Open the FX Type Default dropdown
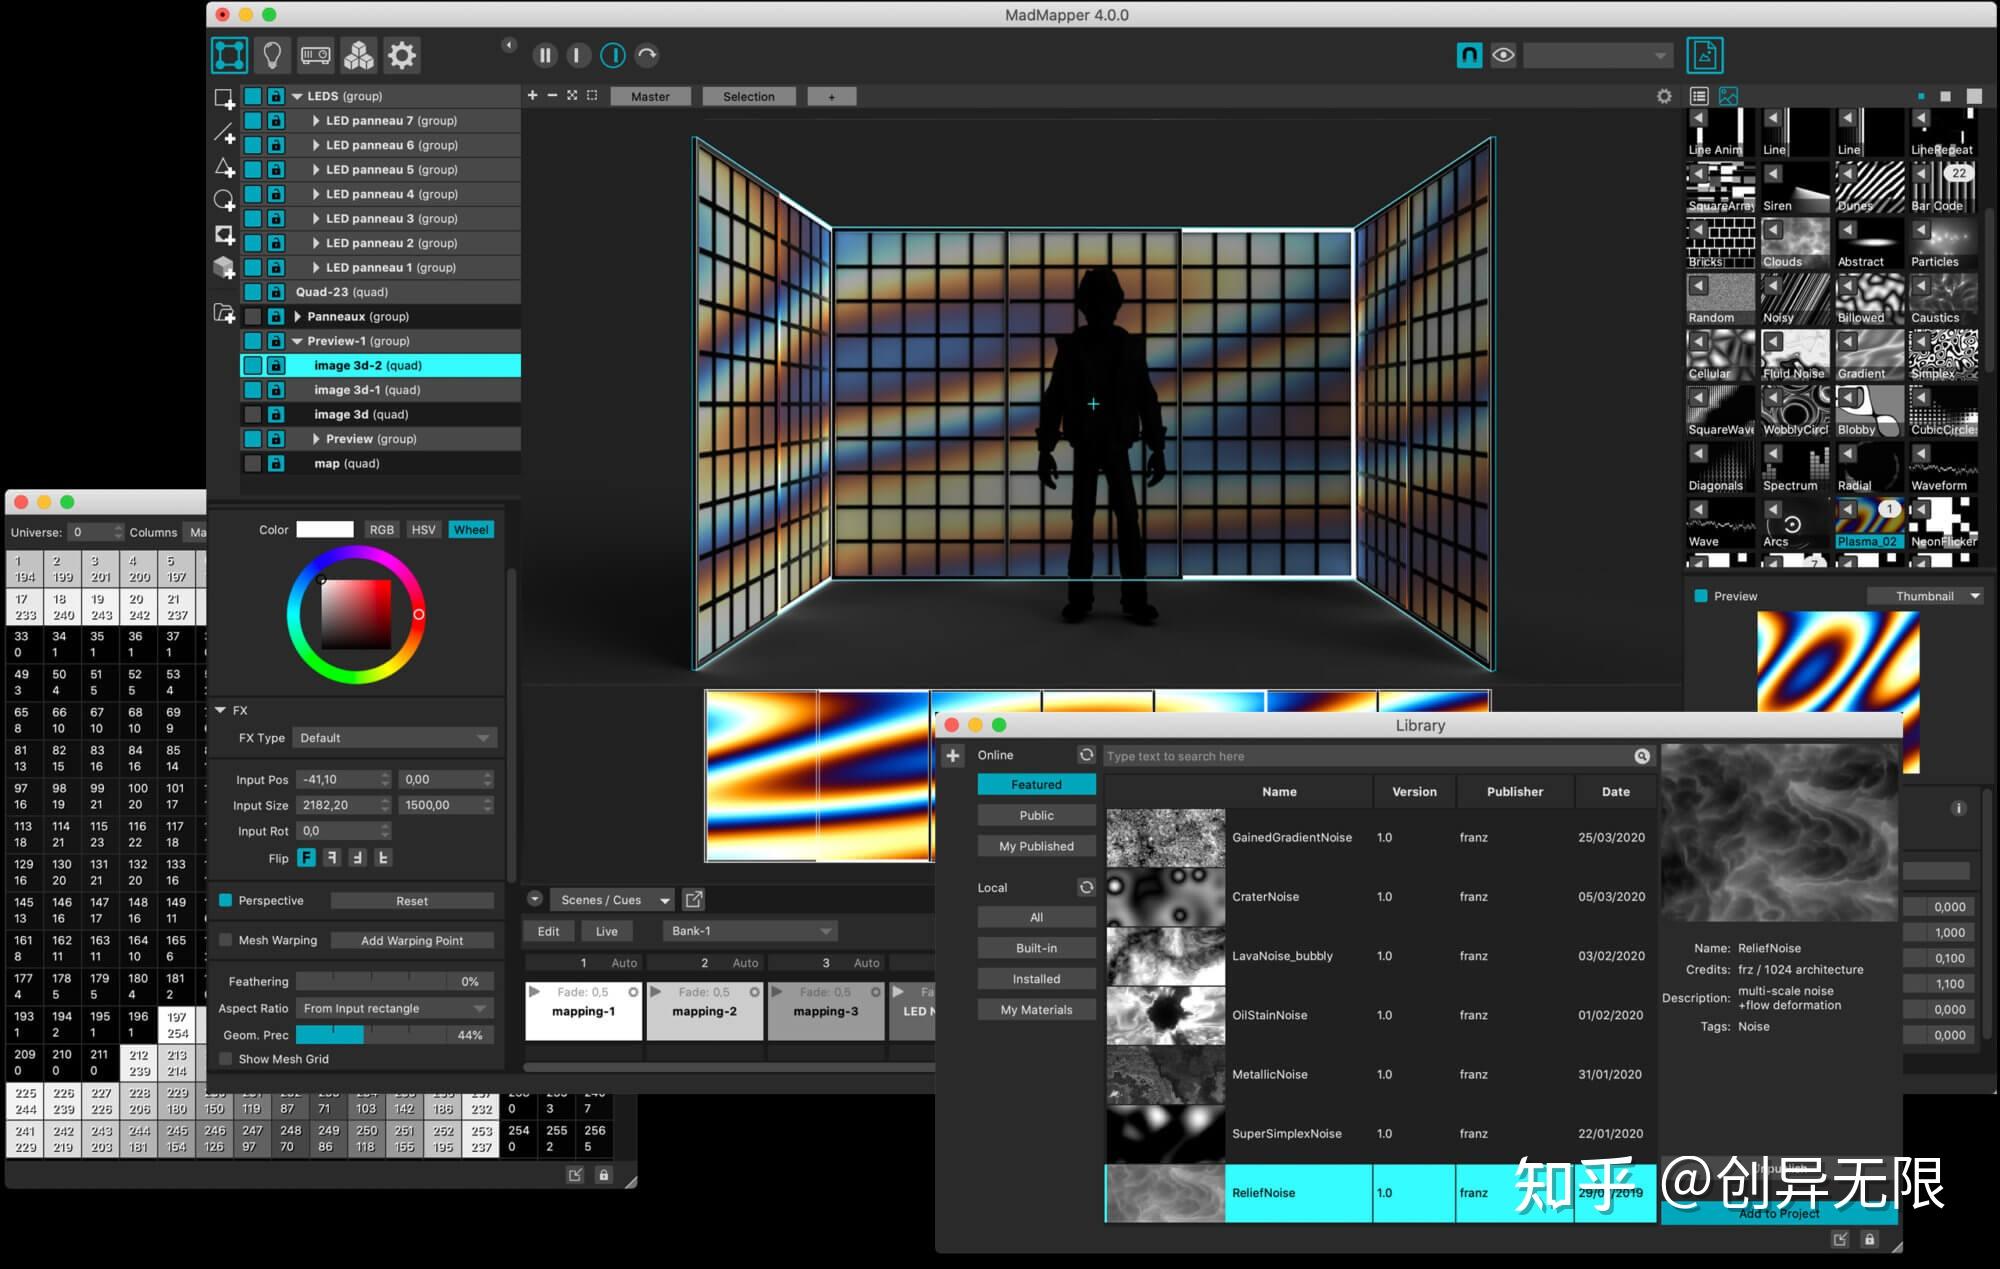This screenshot has height=1269, width=2000. 396,738
